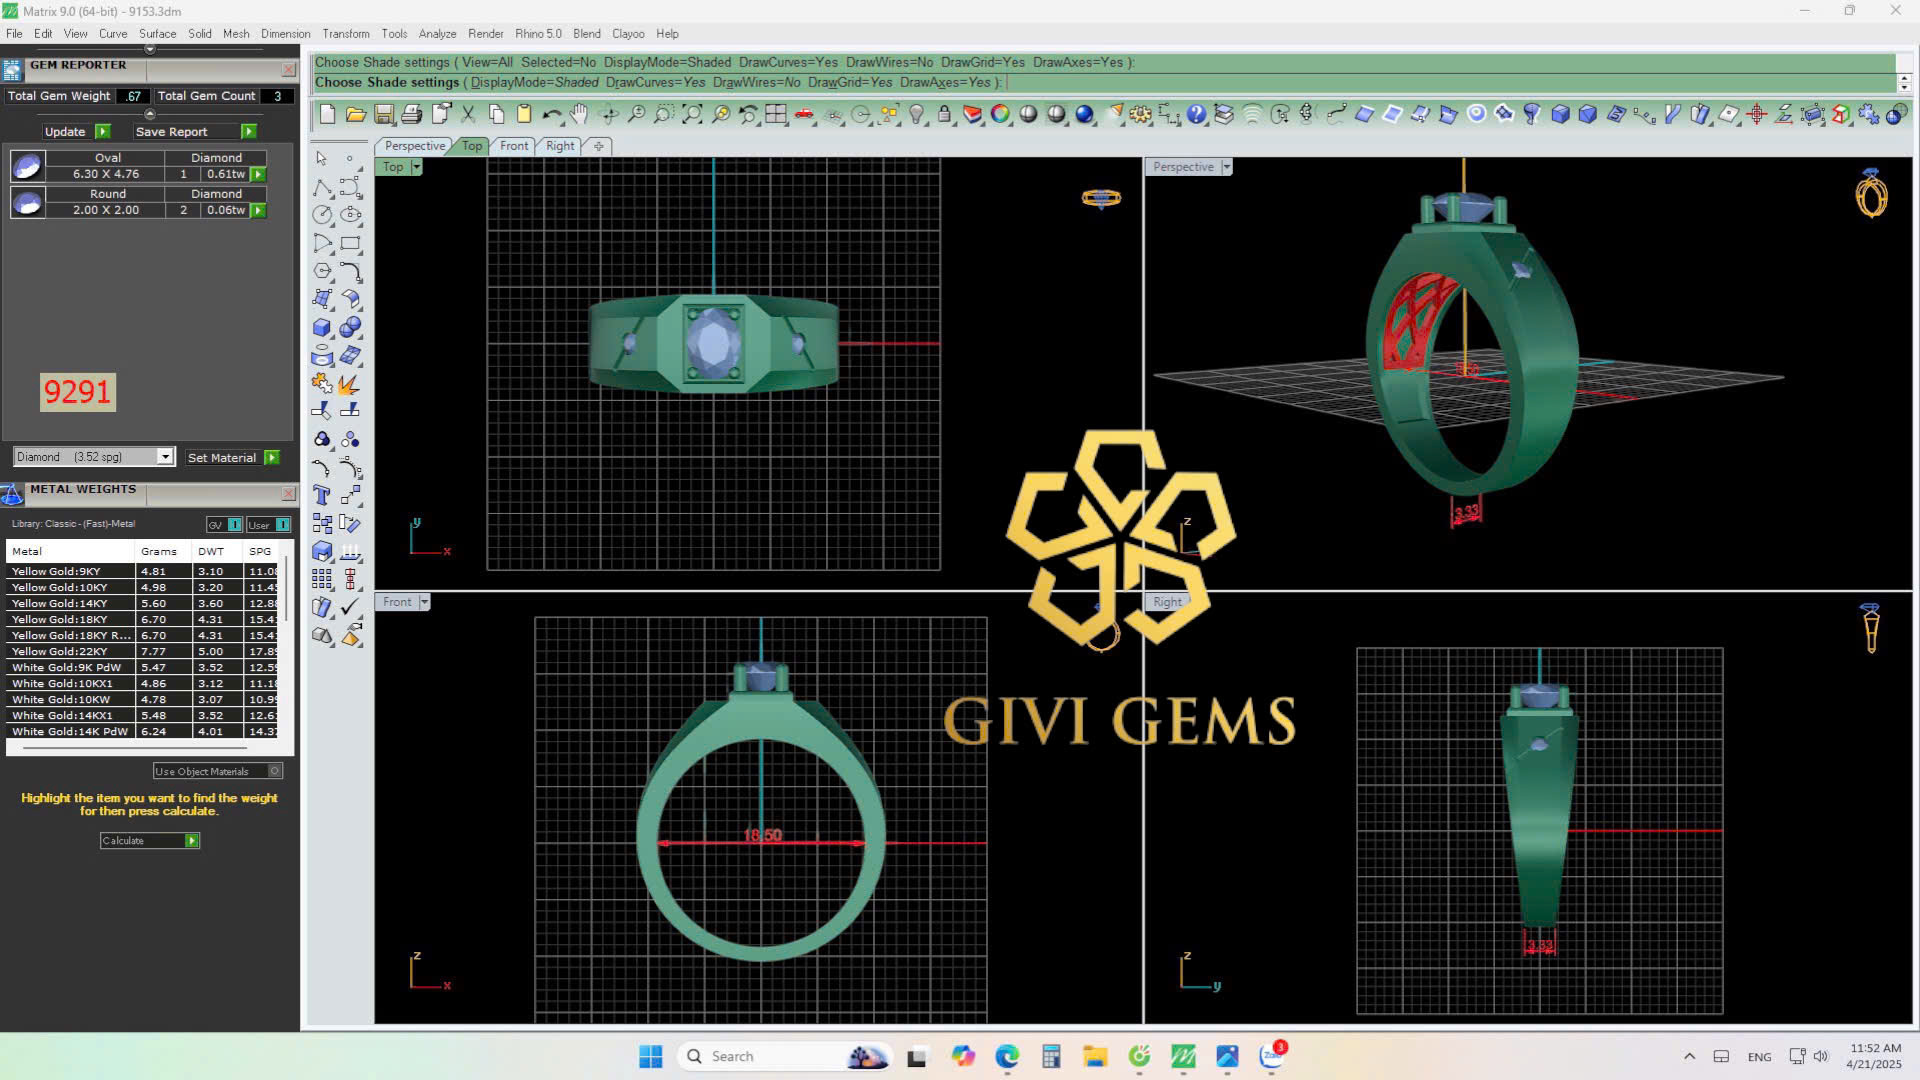Screen dimensions: 1920x1080
Task: Open Microsoft Edge from taskbar
Action: pyautogui.click(x=1007, y=1056)
